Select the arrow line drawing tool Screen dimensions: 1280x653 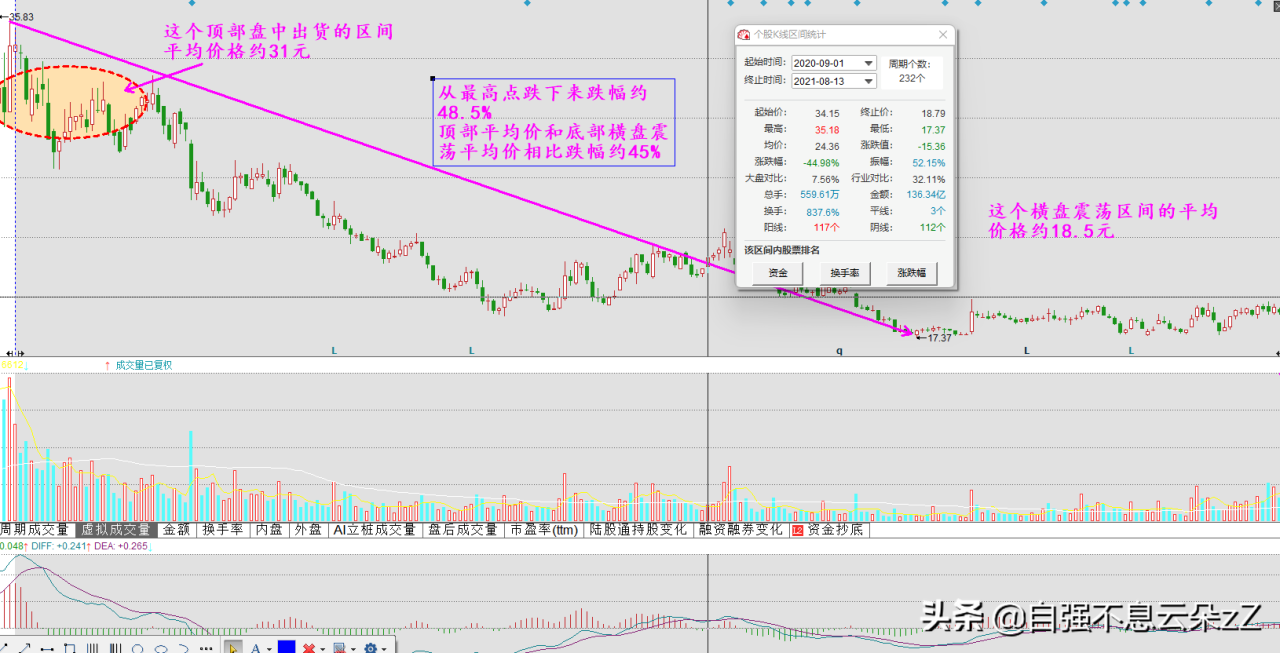click(x=25, y=648)
